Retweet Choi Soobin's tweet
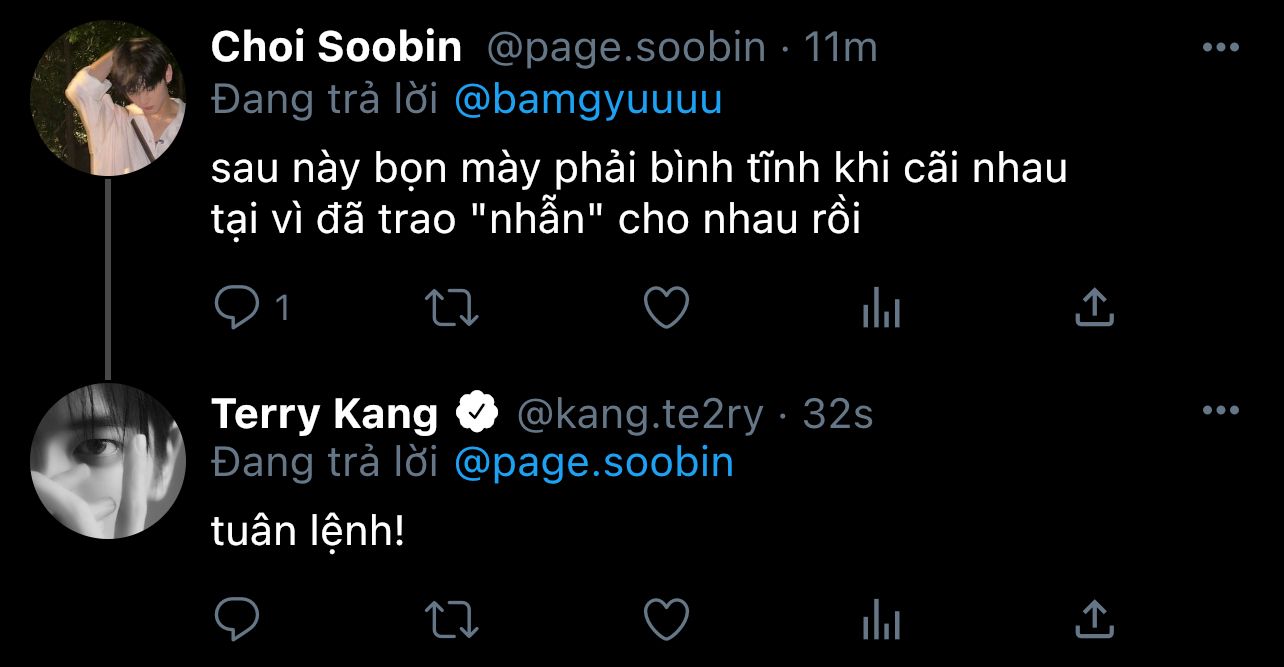Viewport: 1284px width, 667px height. coord(452,308)
